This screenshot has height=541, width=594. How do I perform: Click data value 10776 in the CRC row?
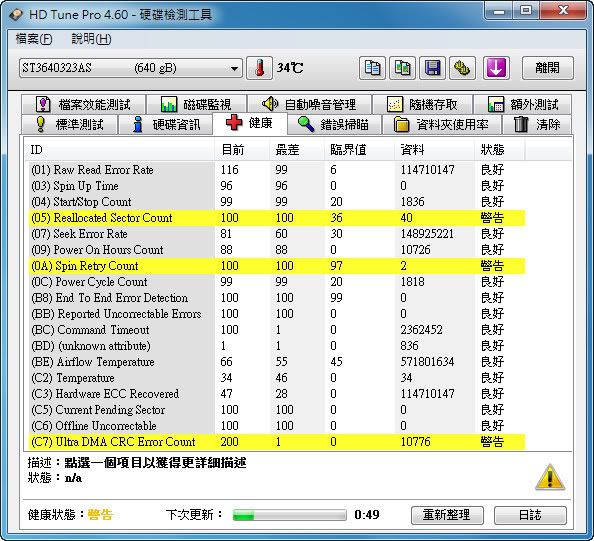coord(416,442)
